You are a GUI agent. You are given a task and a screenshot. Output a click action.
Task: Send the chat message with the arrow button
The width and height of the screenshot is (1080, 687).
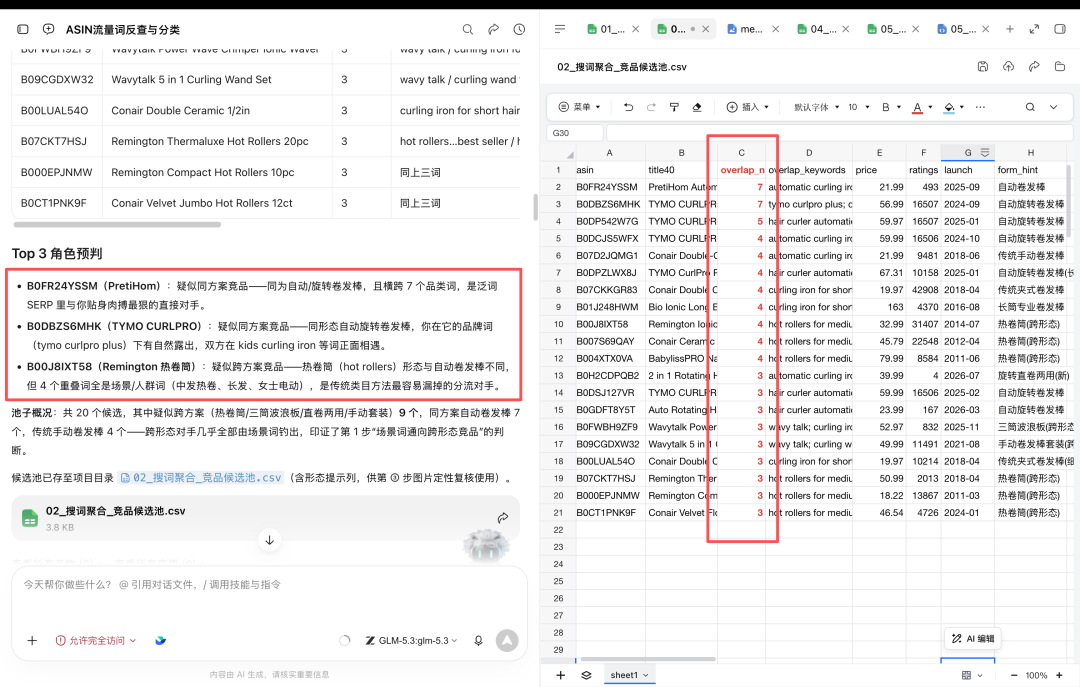[507, 641]
